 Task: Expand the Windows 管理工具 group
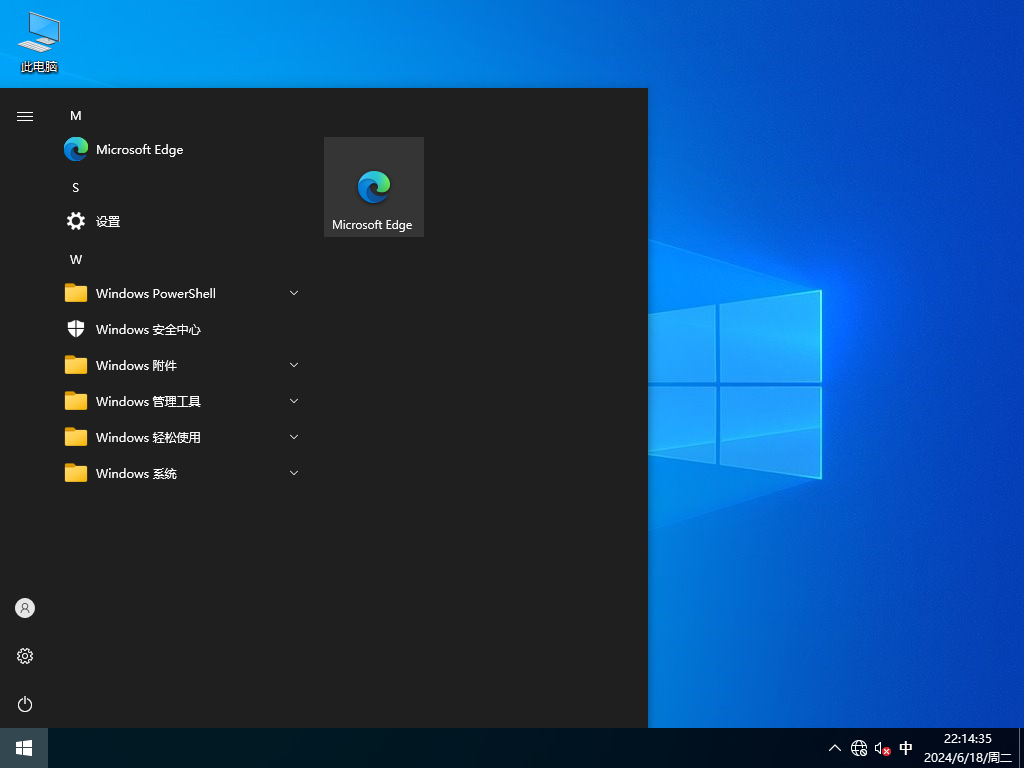(x=293, y=401)
